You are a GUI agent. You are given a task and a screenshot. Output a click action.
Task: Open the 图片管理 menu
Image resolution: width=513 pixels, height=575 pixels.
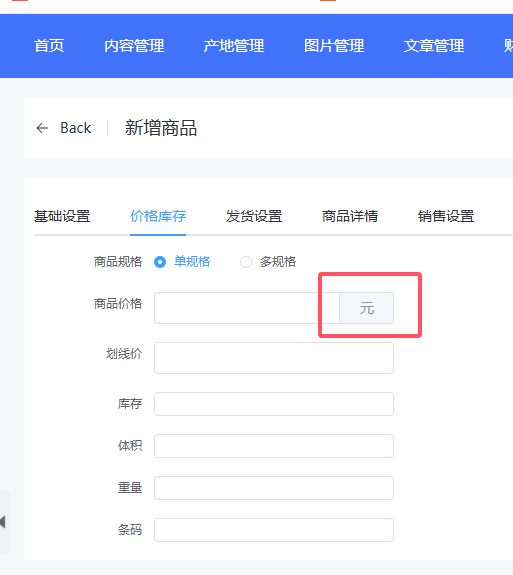click(334, 46)
